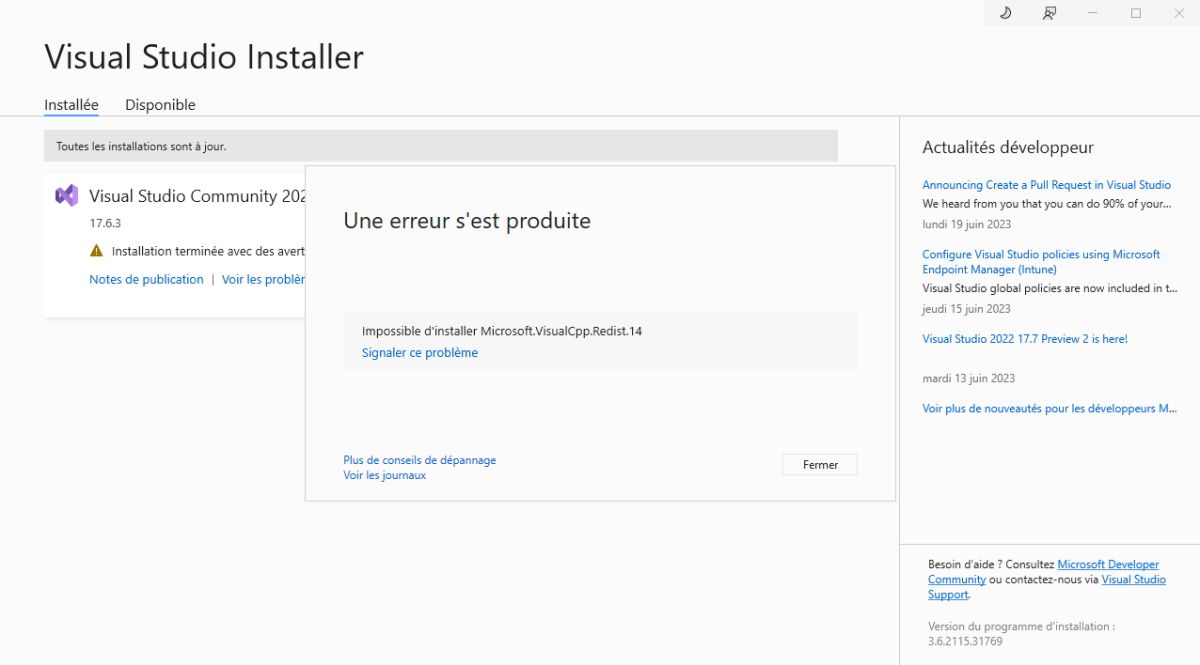Click We heard from you news summary
This screenshot has width=1200, height=665.
click(1047, 204)
